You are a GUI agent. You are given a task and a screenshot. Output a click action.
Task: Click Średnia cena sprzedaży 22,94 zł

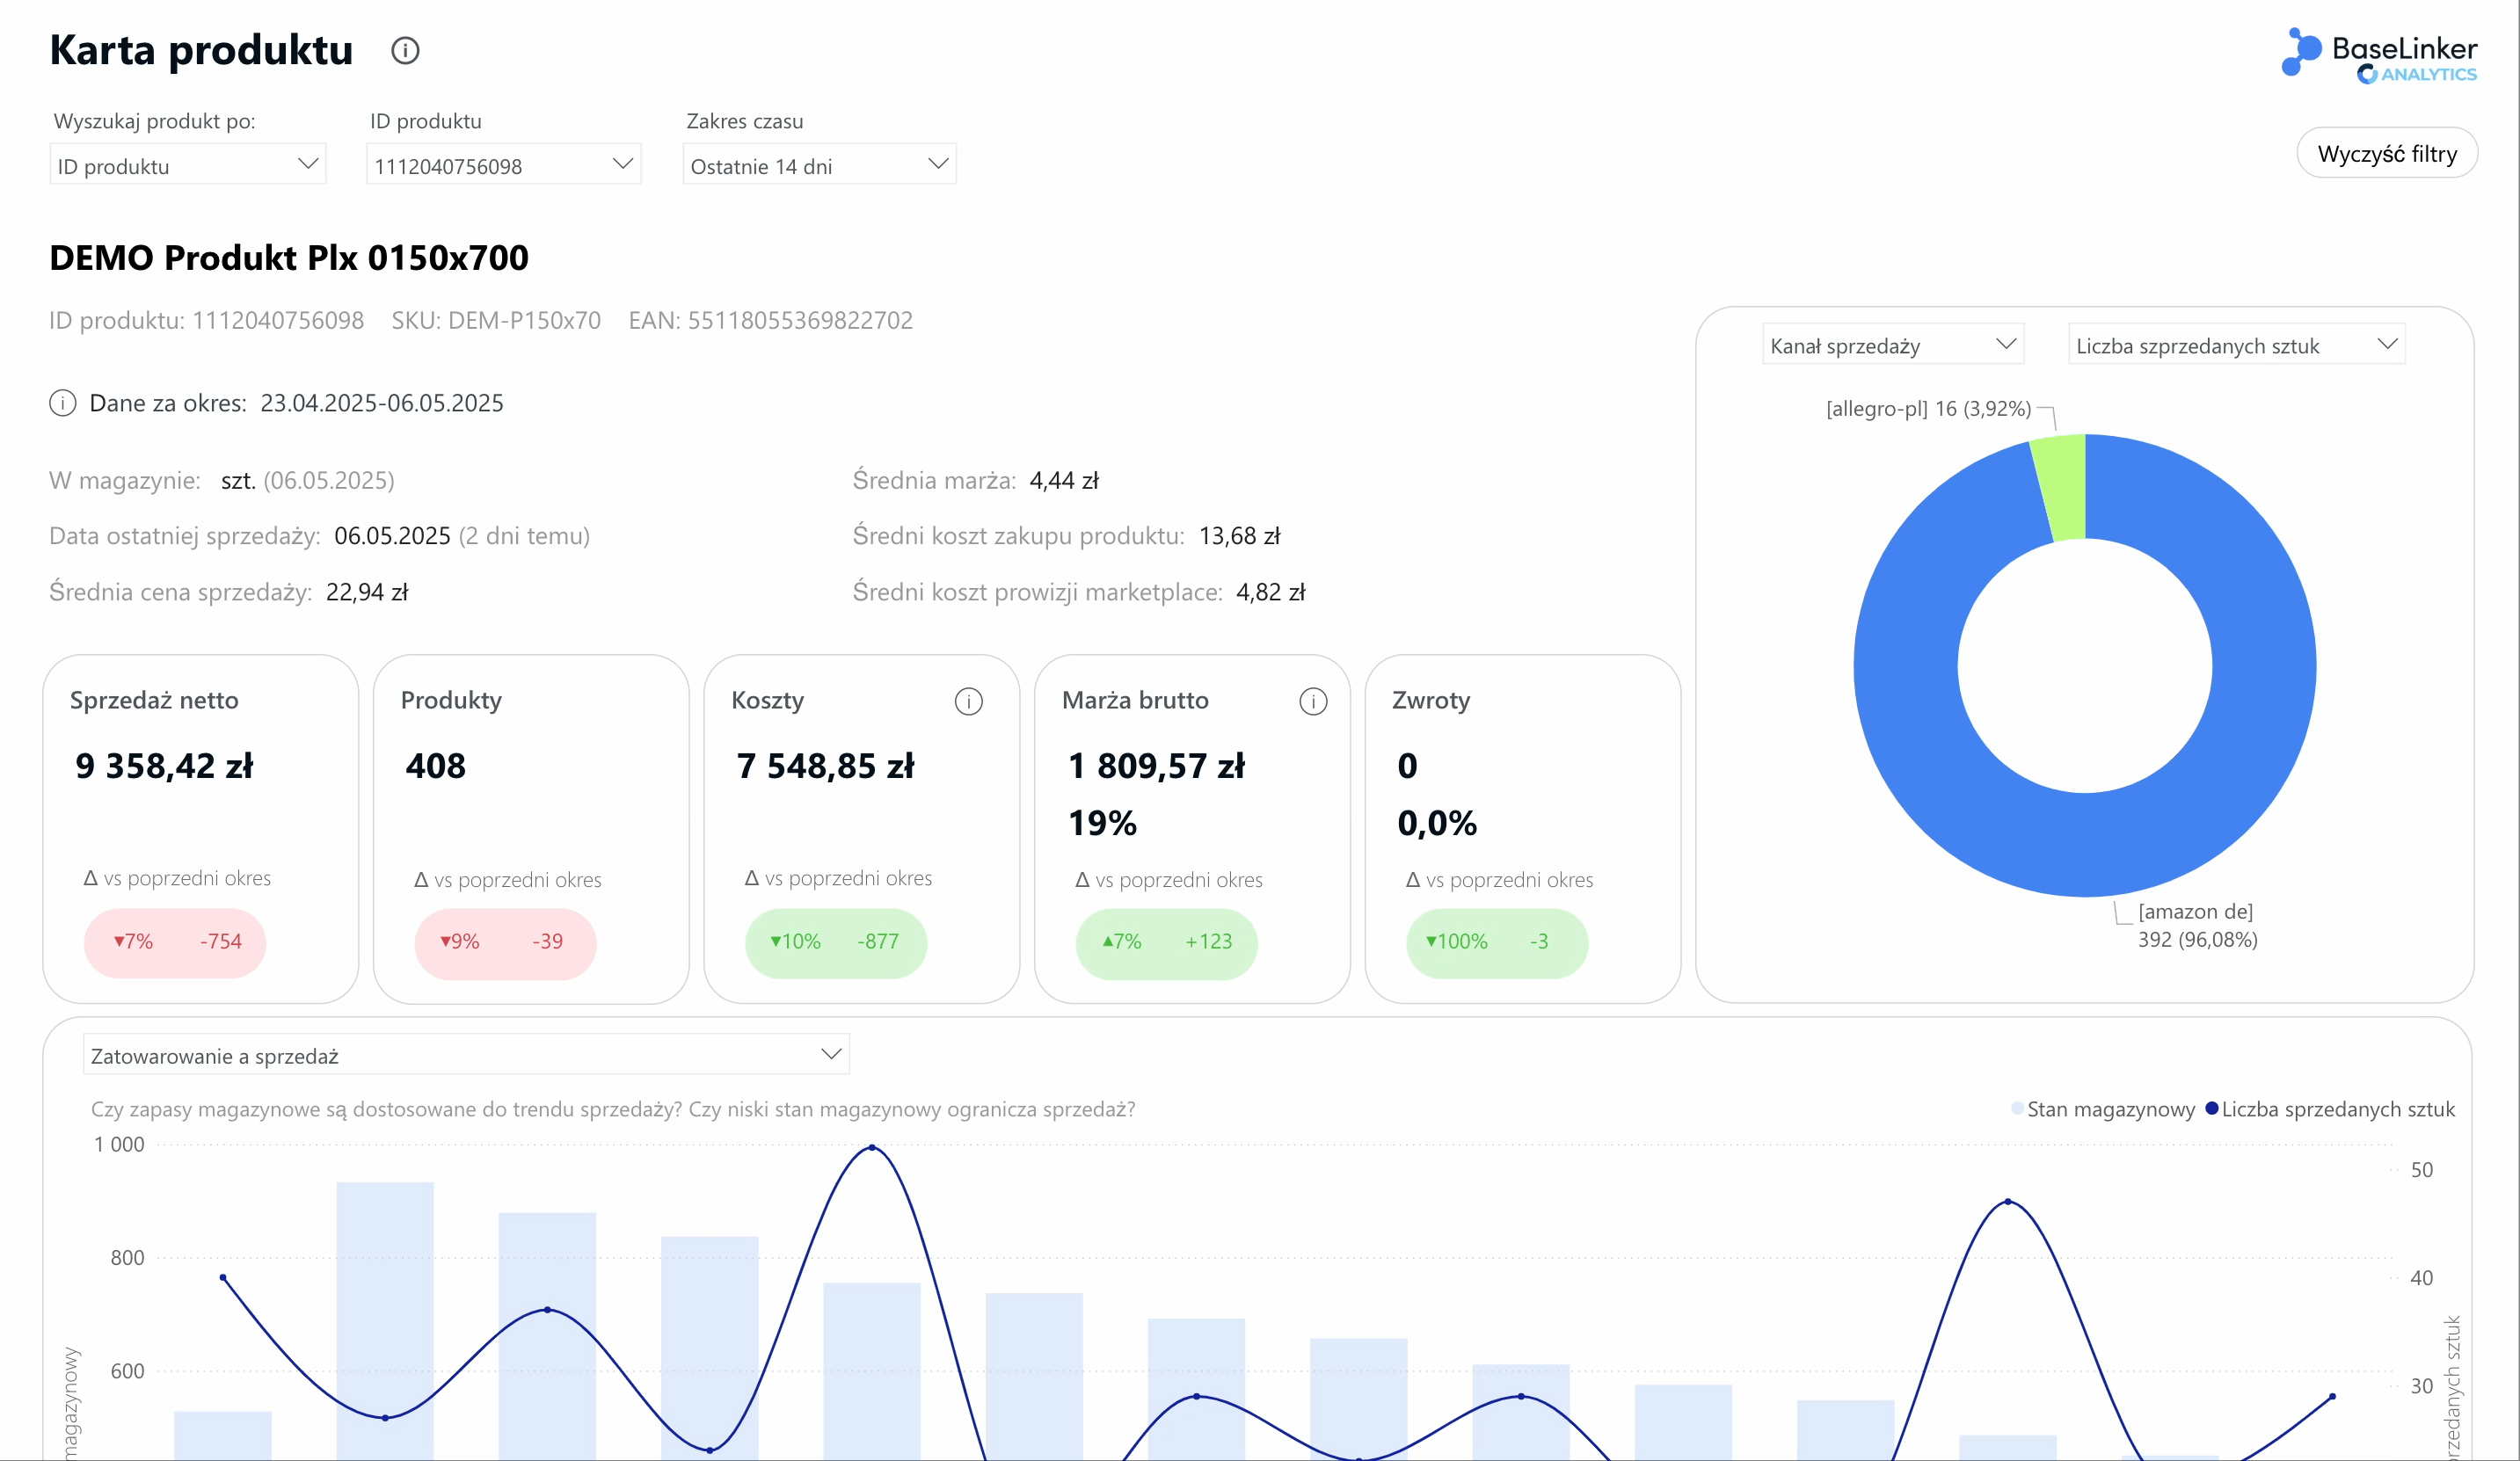pos(367,592)
